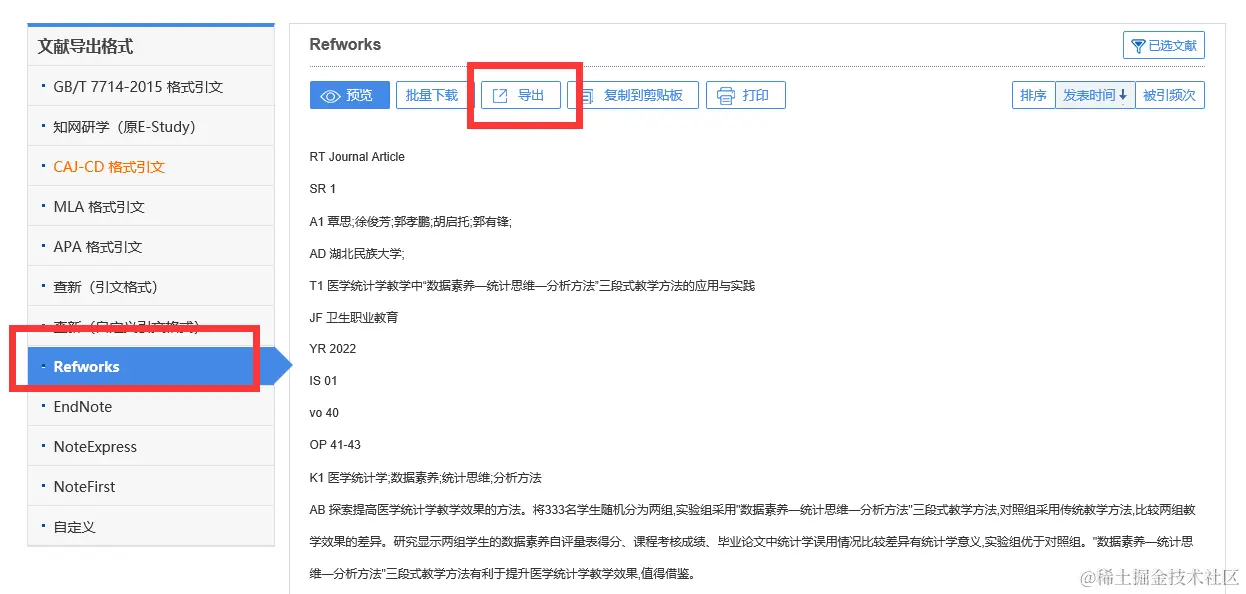Click 复制到剪贴板 button text
Viewport: 1246px width, 594px height.
click(x=644, y=96)
